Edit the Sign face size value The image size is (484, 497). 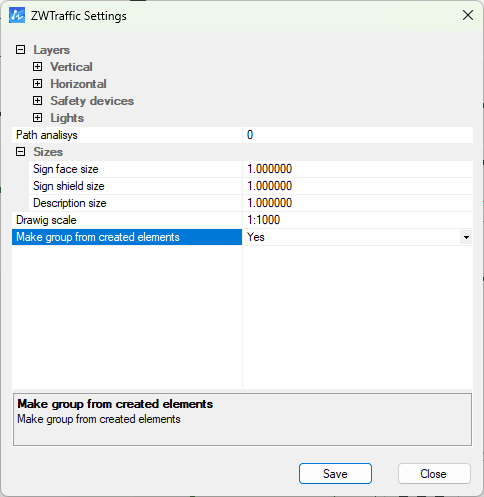pos(358,169)
